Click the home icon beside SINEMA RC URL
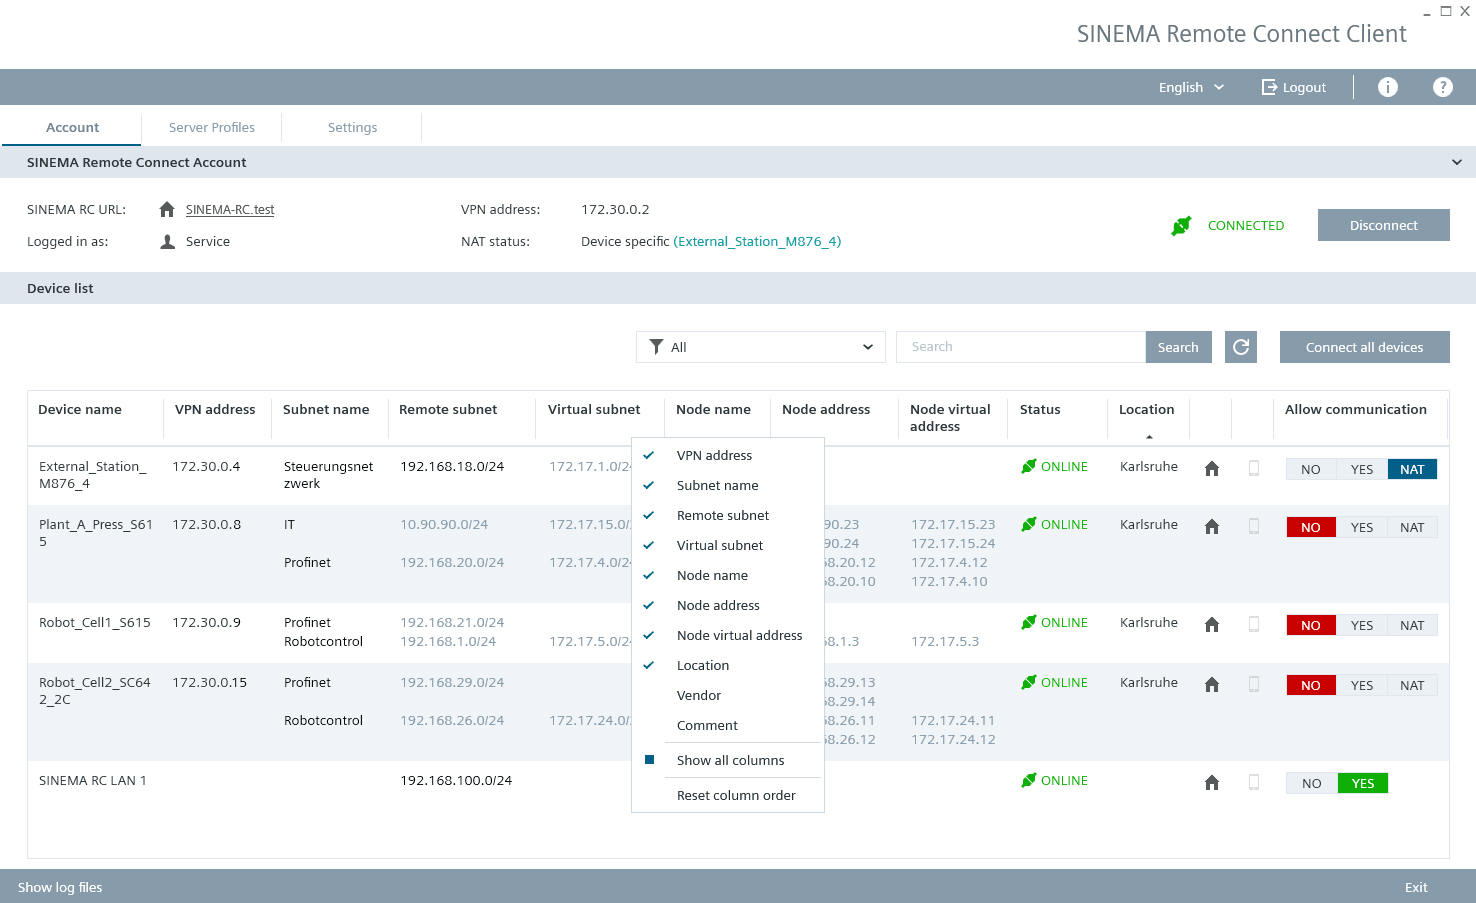1476x903 pixels. point(166,209)
